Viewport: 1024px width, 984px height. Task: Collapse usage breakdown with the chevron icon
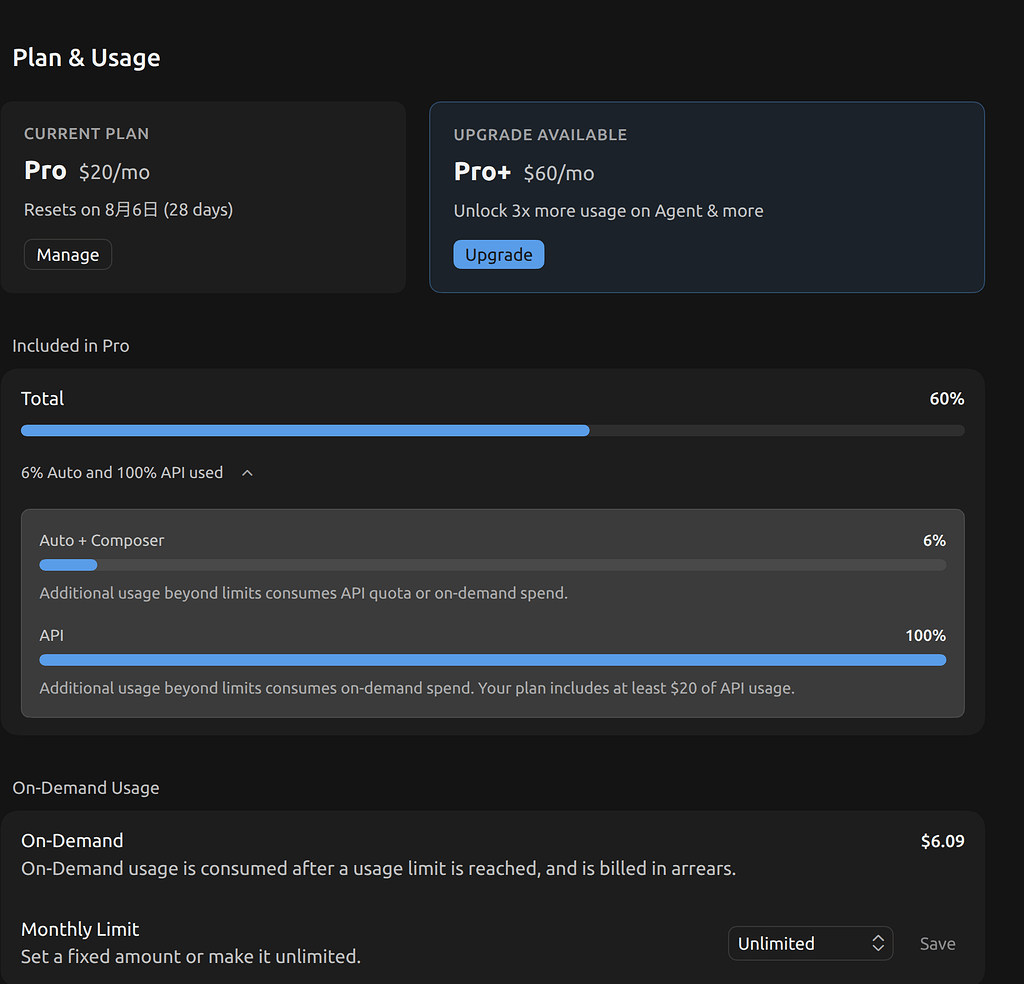tap(248, 473)
